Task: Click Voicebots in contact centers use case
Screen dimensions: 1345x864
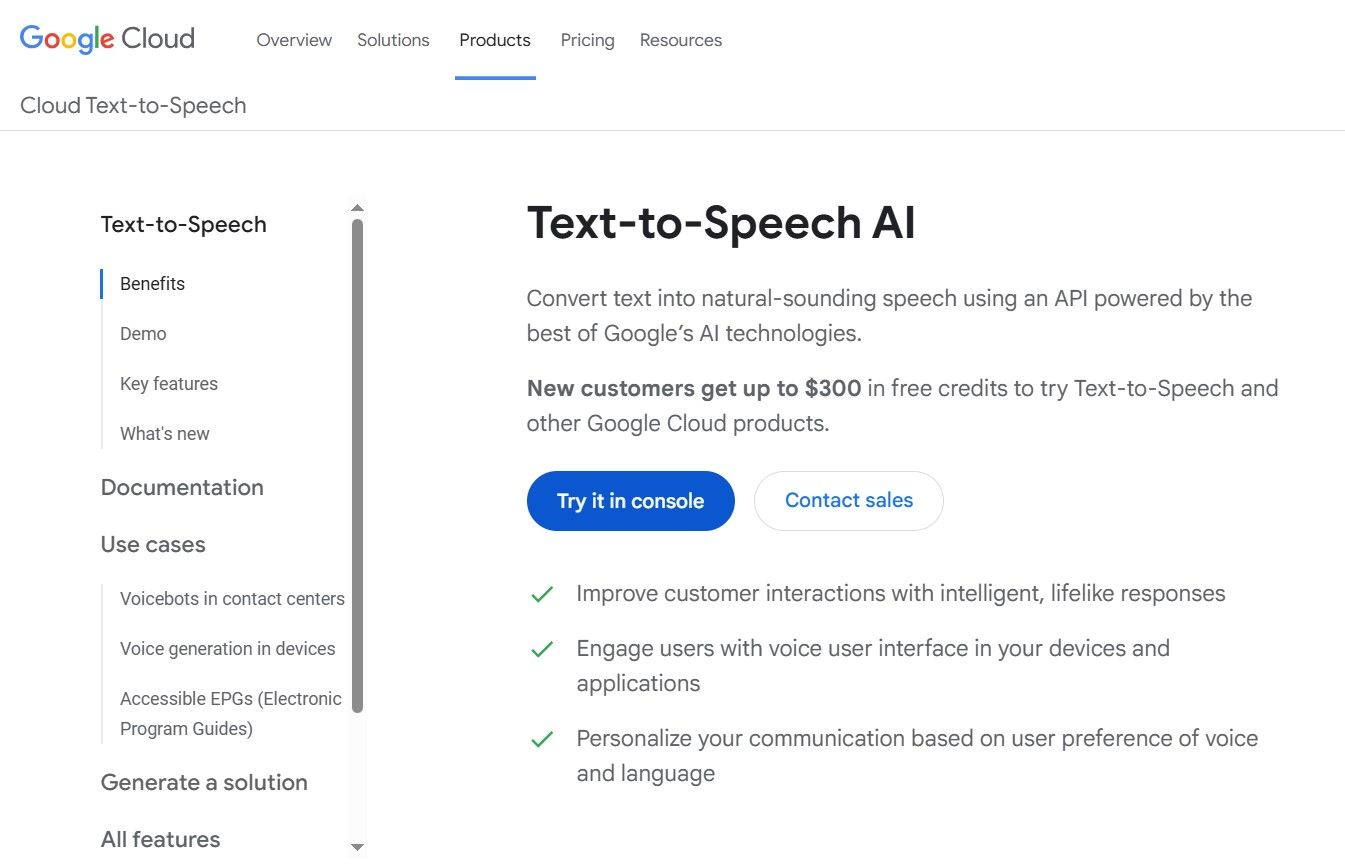Action: [x=232, y=598]
